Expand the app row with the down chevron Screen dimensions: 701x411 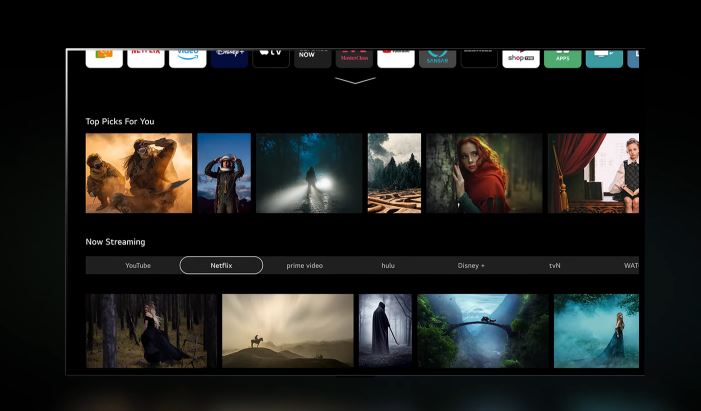(x=355, y=81)
